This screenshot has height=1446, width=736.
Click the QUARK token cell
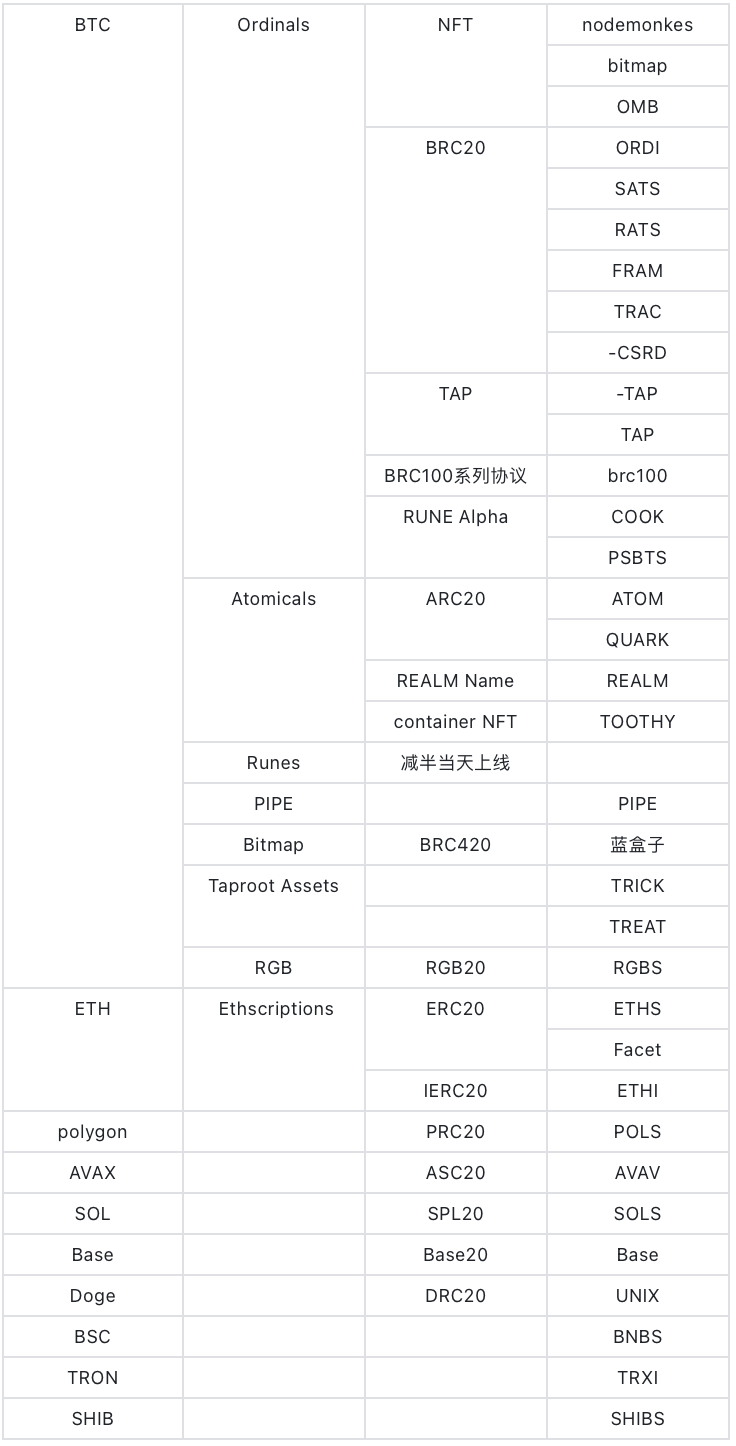pos(637,640)
